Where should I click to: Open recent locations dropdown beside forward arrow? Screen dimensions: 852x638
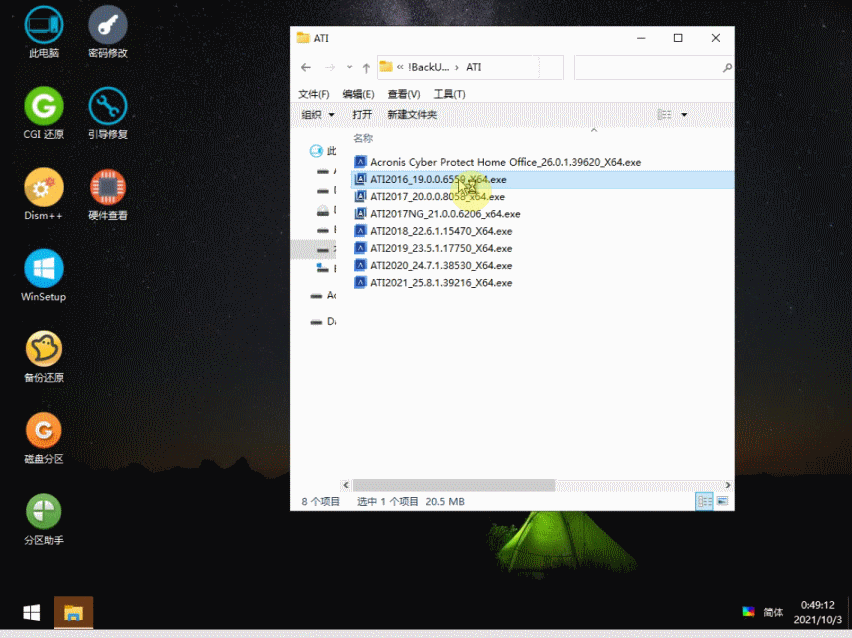click(x=349, y=68)
